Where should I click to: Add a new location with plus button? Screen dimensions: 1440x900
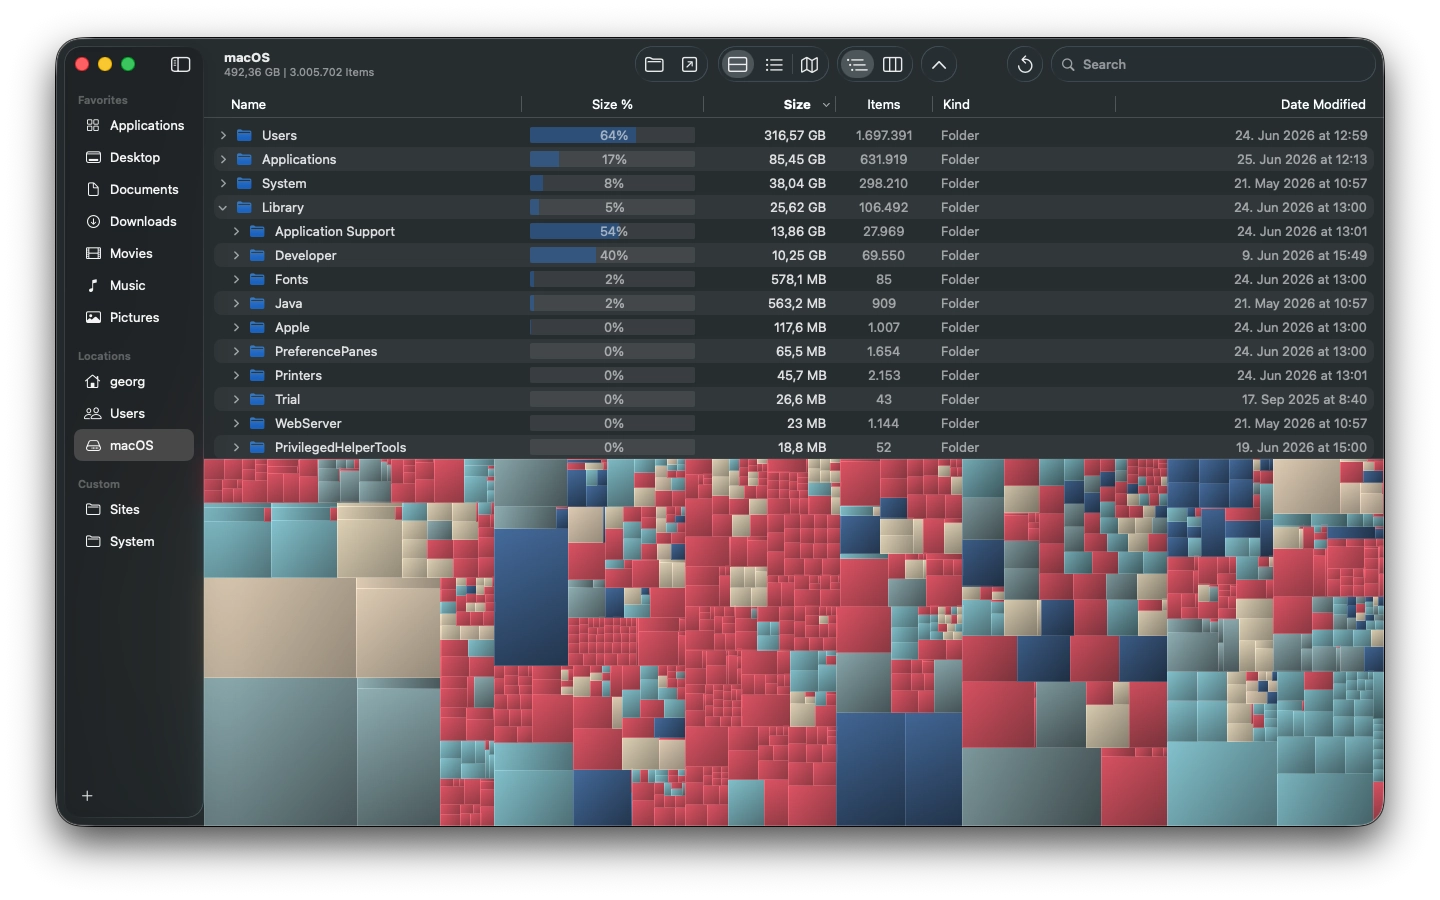point(87,796)
